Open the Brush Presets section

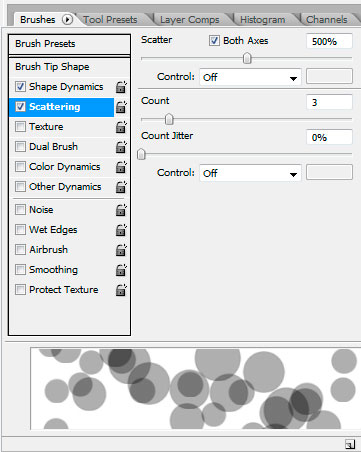(x=69, y=44)
